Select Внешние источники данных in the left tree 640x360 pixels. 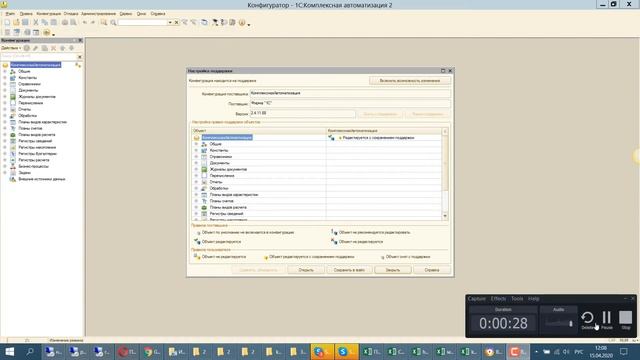(42, 179)
